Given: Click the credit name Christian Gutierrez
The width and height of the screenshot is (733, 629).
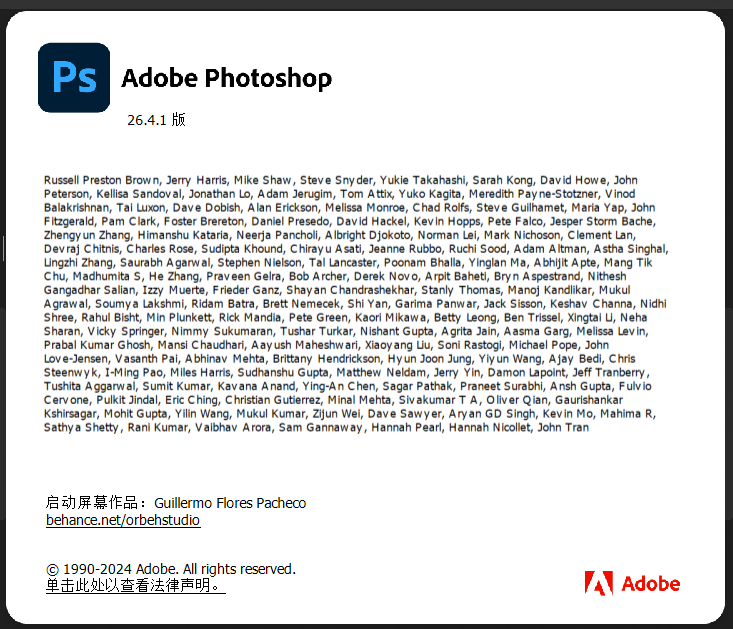Looking at the screenshot, I should coord(273,400).
